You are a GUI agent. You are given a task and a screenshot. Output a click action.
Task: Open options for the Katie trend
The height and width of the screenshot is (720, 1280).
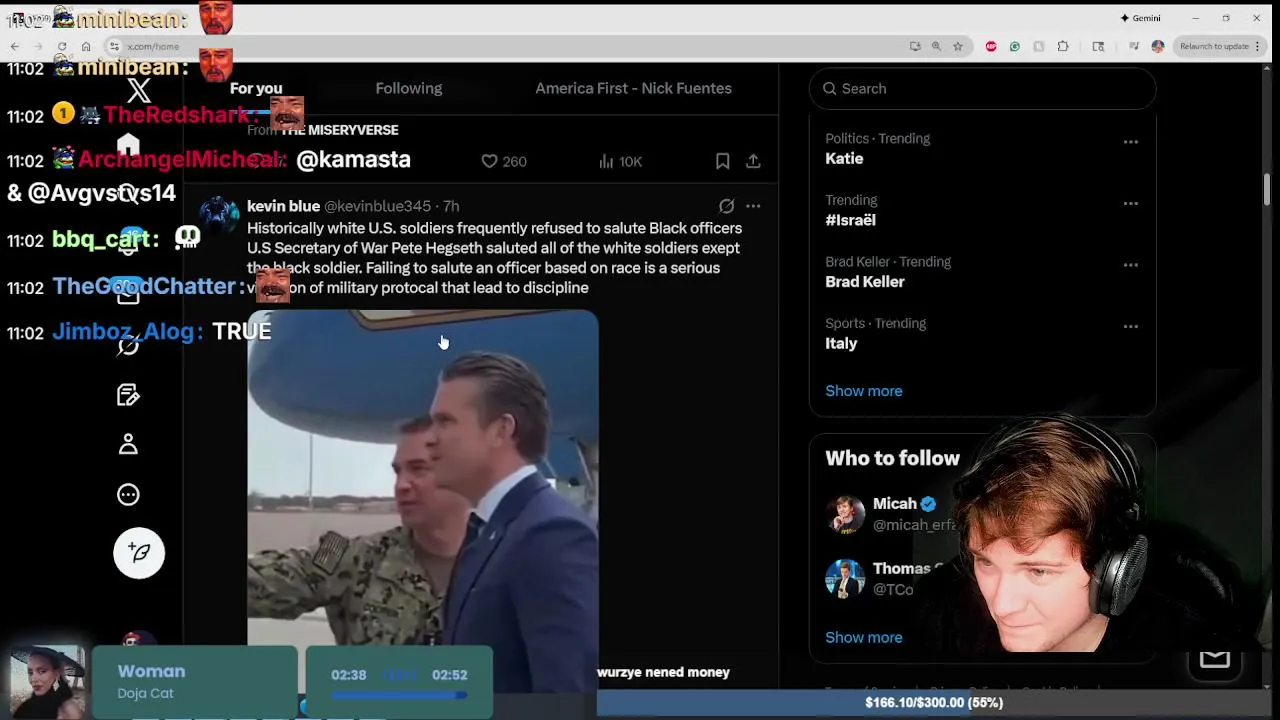coord(1131,142)
